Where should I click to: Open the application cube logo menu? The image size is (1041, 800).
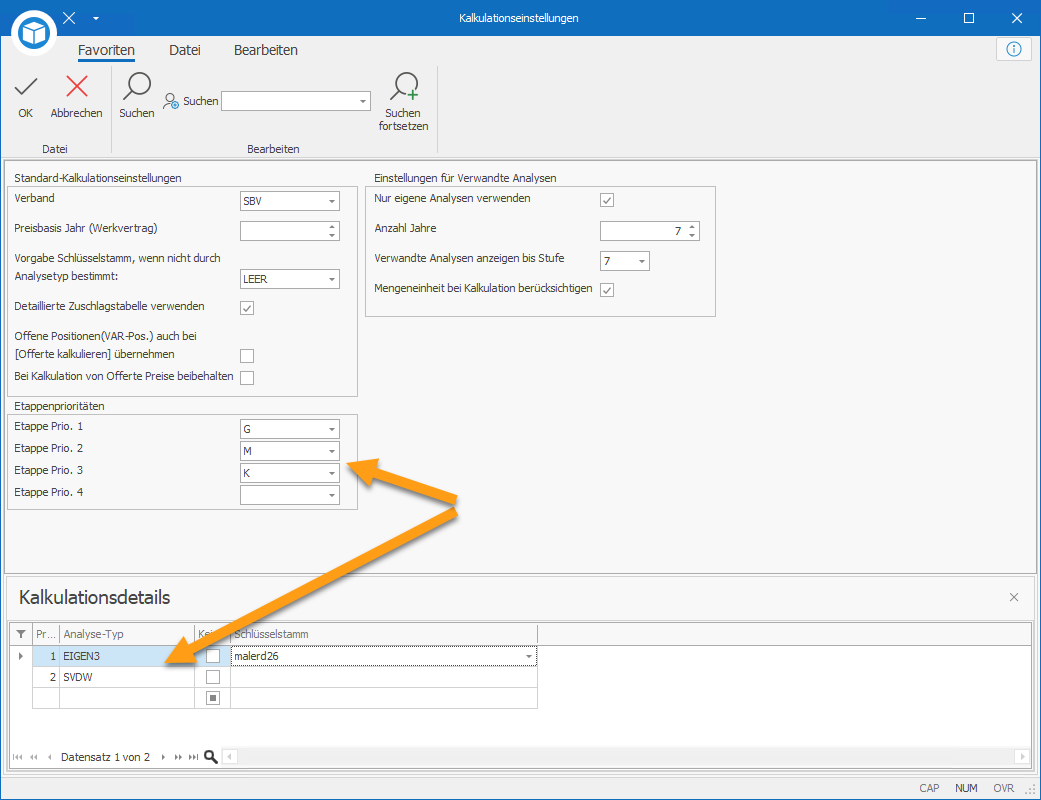(x=34, y=33)
